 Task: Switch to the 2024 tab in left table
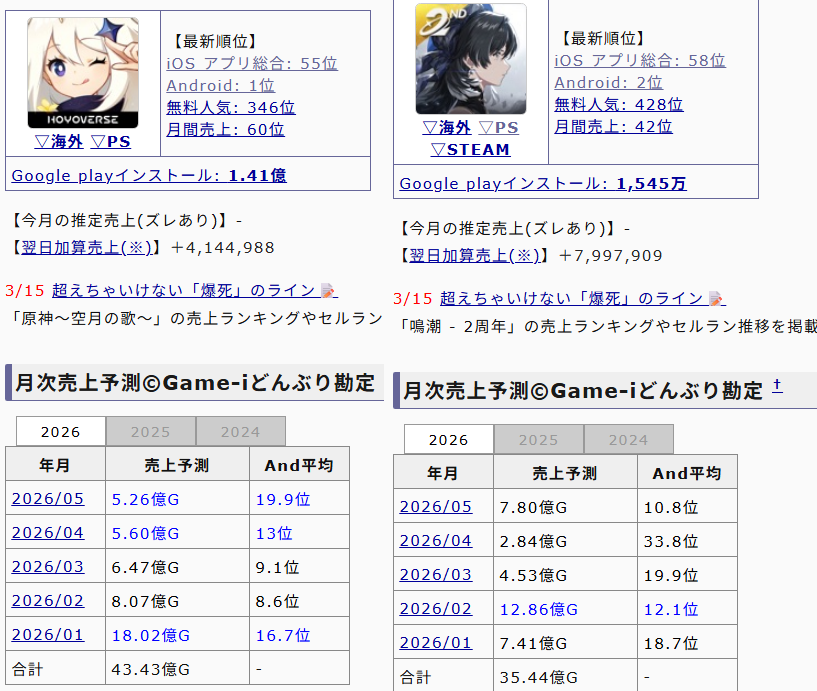click(x=241, y=431)
